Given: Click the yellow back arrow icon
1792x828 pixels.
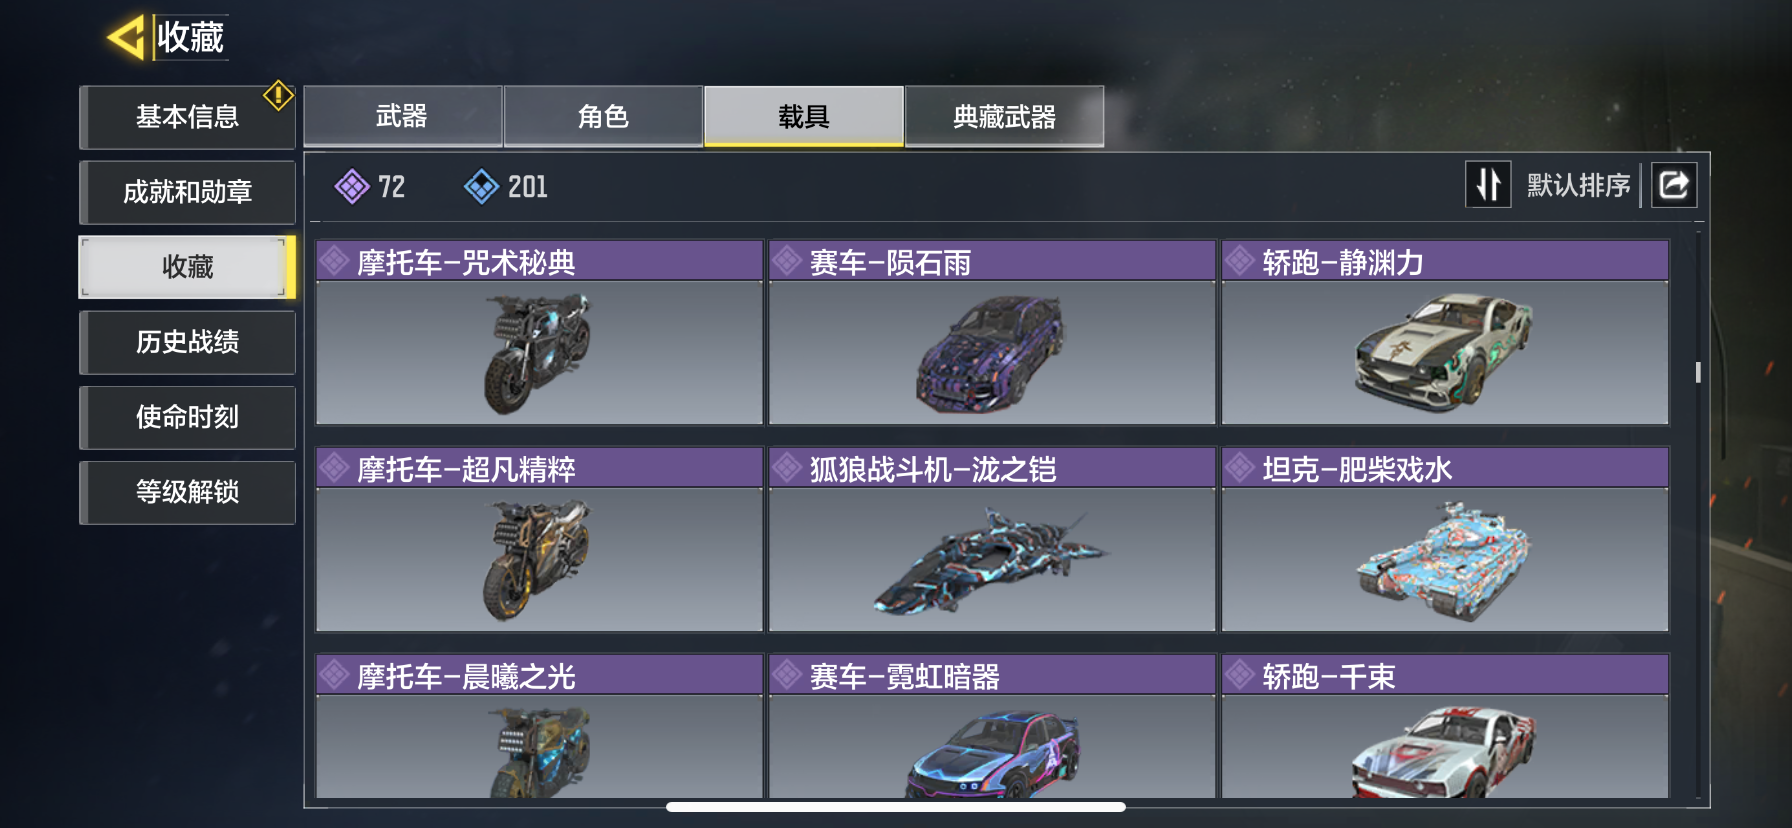Looking at the screenshot, I should click(x=126, y=38).
